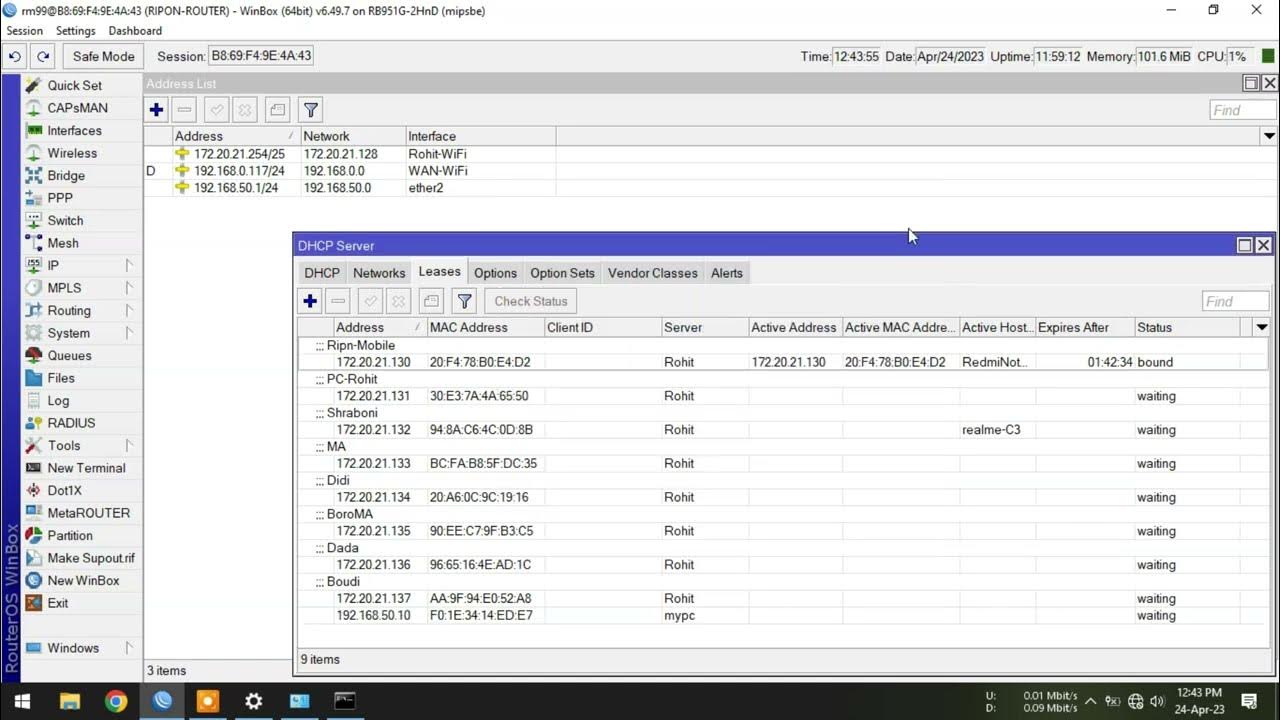Switch to Networks tab
This screenshot has width=1280, height=720.
pyautogui.click(x=379, y=273)
